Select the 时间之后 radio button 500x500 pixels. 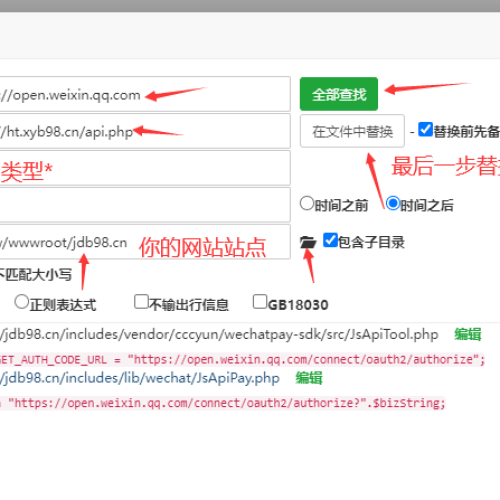(393, 203)
